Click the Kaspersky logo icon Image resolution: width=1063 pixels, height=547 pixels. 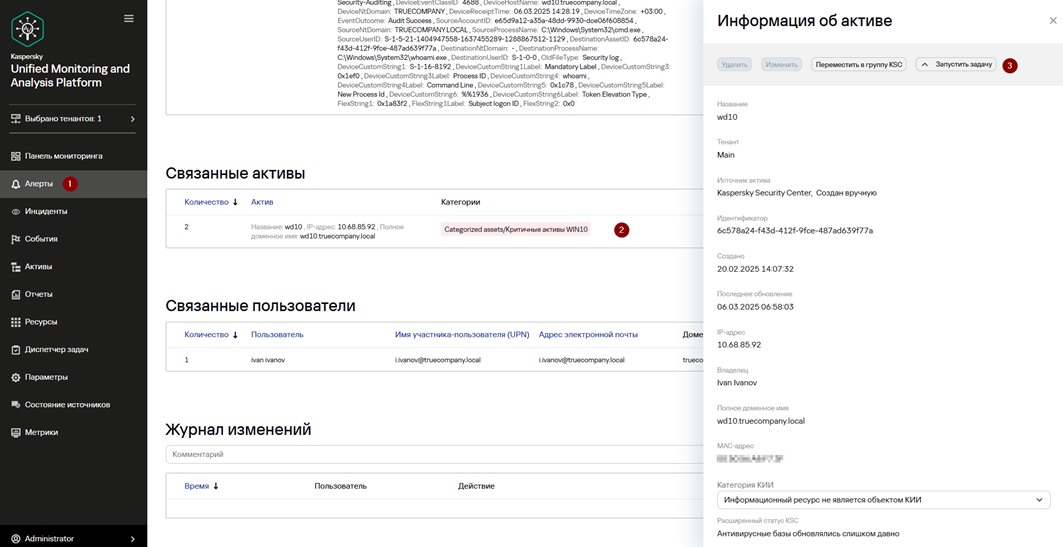28,28
